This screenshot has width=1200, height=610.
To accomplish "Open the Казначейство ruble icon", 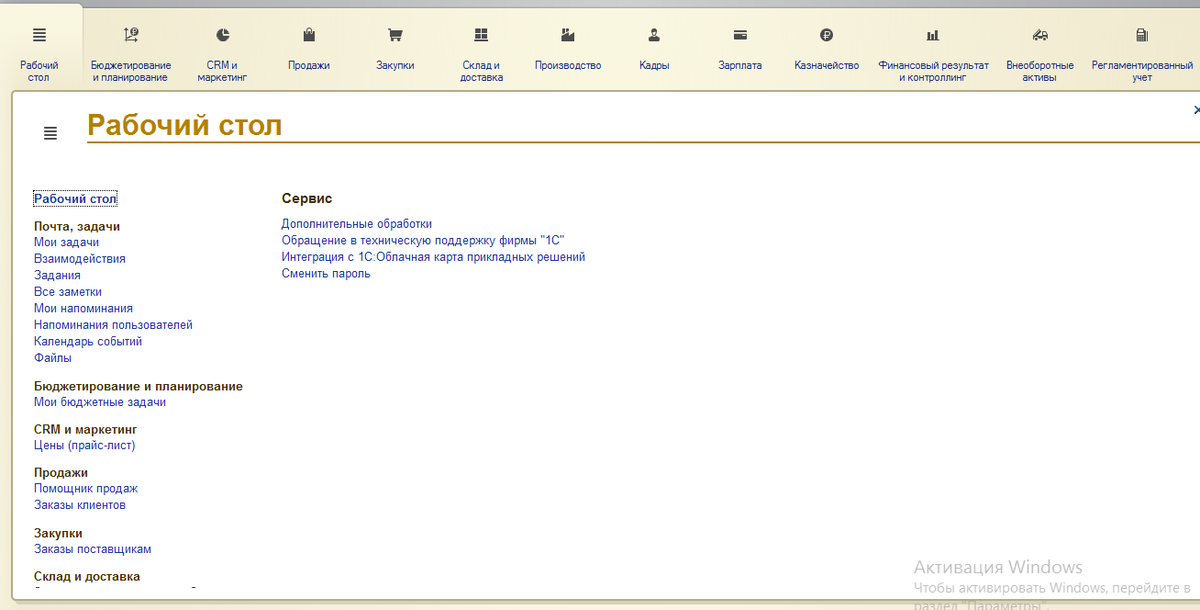I will coord(826,35).
